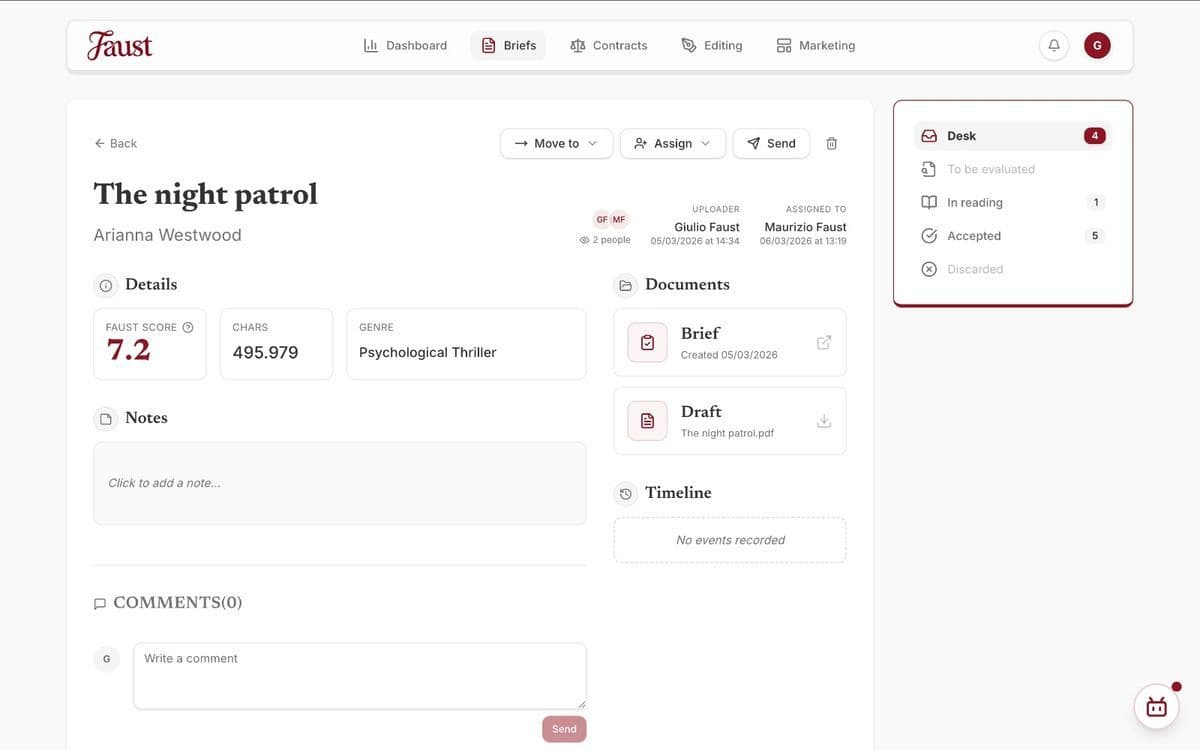The height and width of the screenshot is (750, 1200).
Task: Download the Draft PDF file
Action: click(x=824, y=421)
